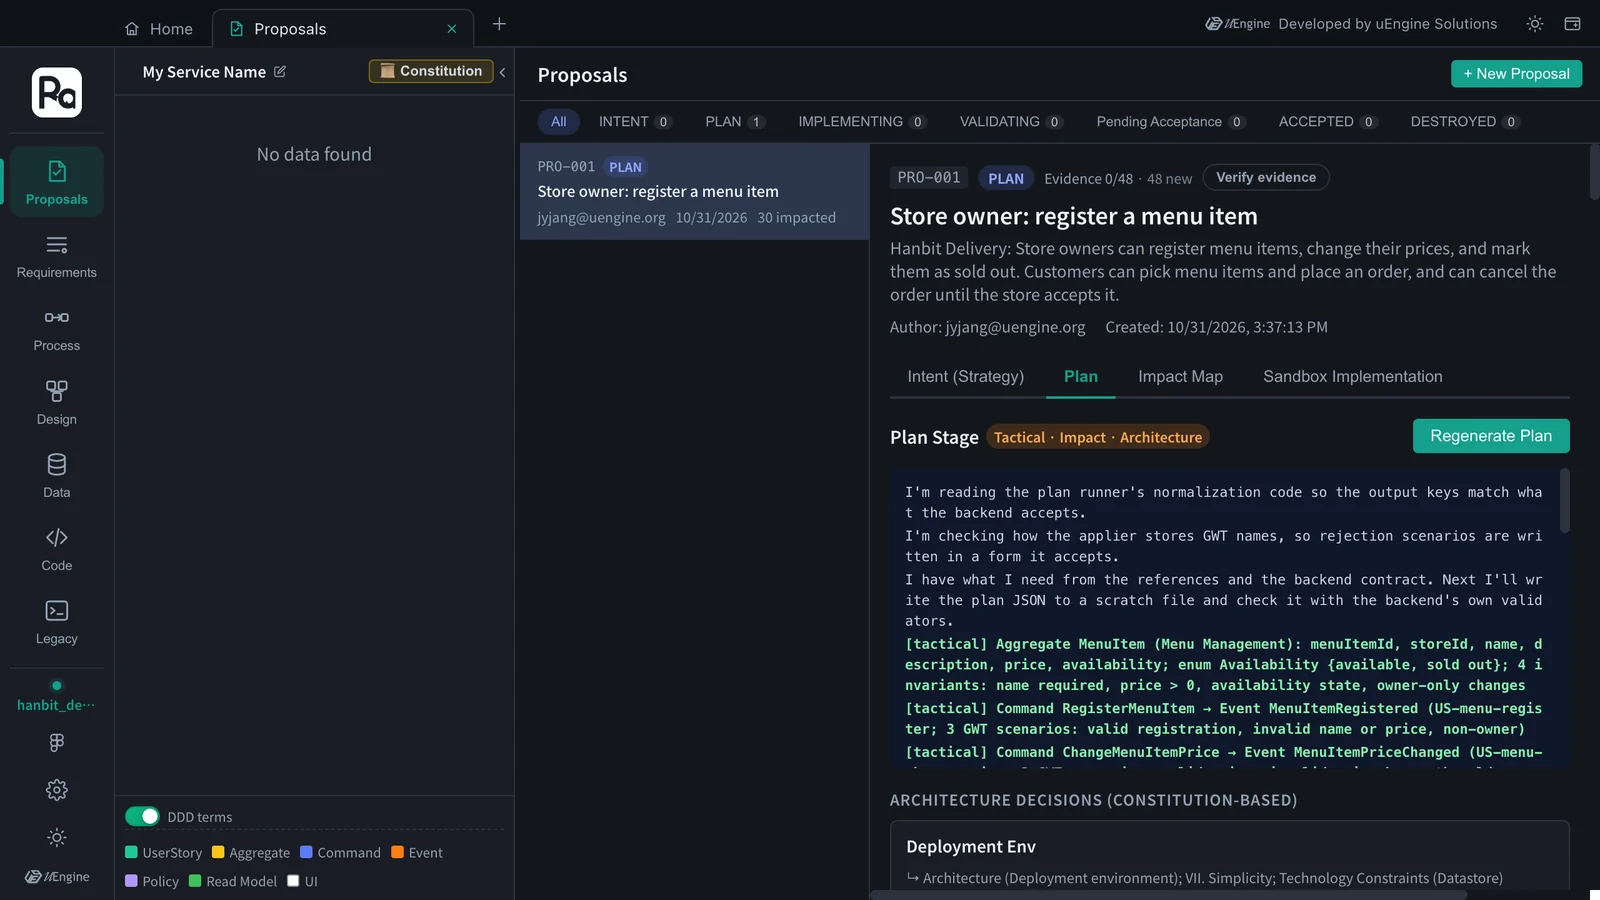Close the Proposals tab
This screenshot has width=1600, height=900.
pos(452,29)
